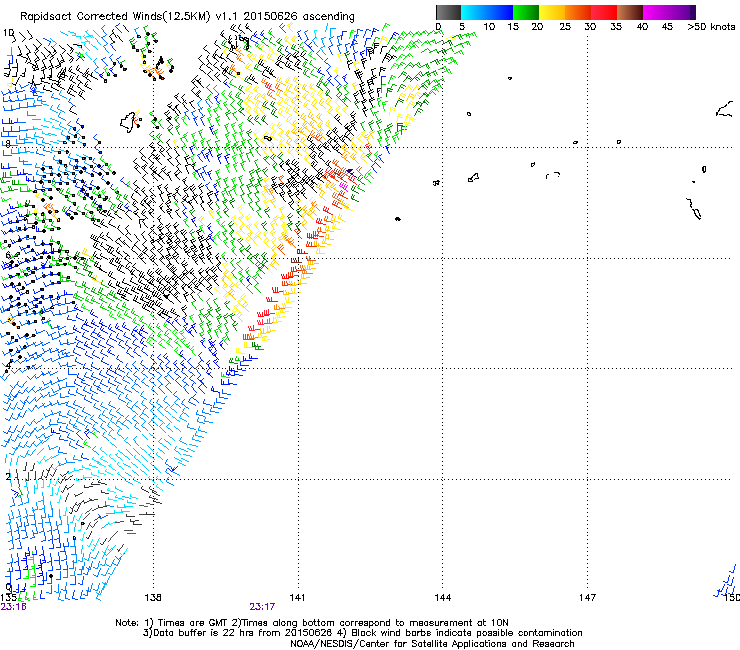740x650 pixels.
Task: Click the latitude axis label '2'
Action: point(8,476)
